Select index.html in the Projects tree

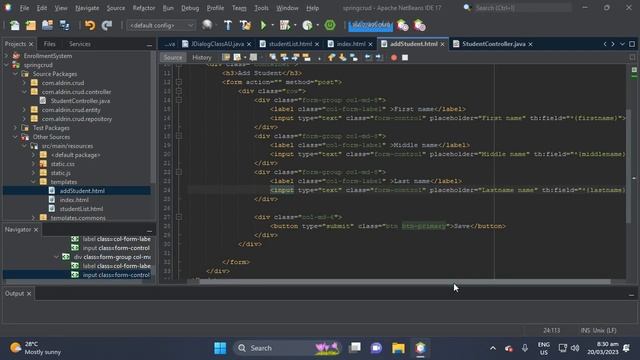(74, 200)
